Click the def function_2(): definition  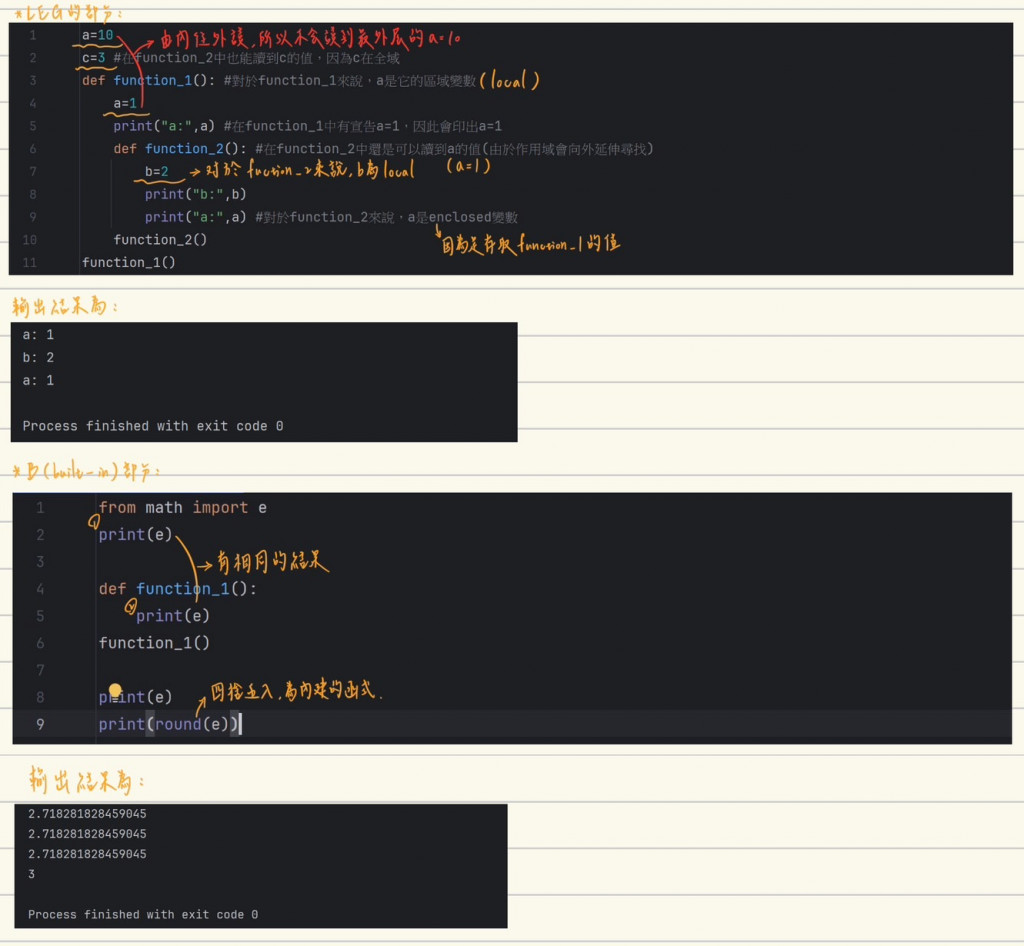tap(180, 149)
